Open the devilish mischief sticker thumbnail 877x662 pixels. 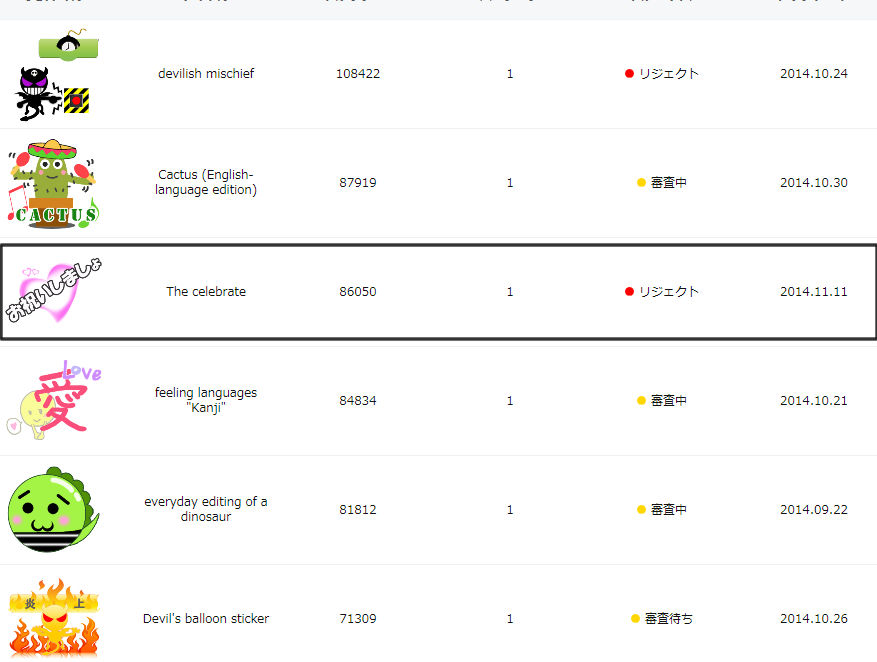click(x=55, y=75)
